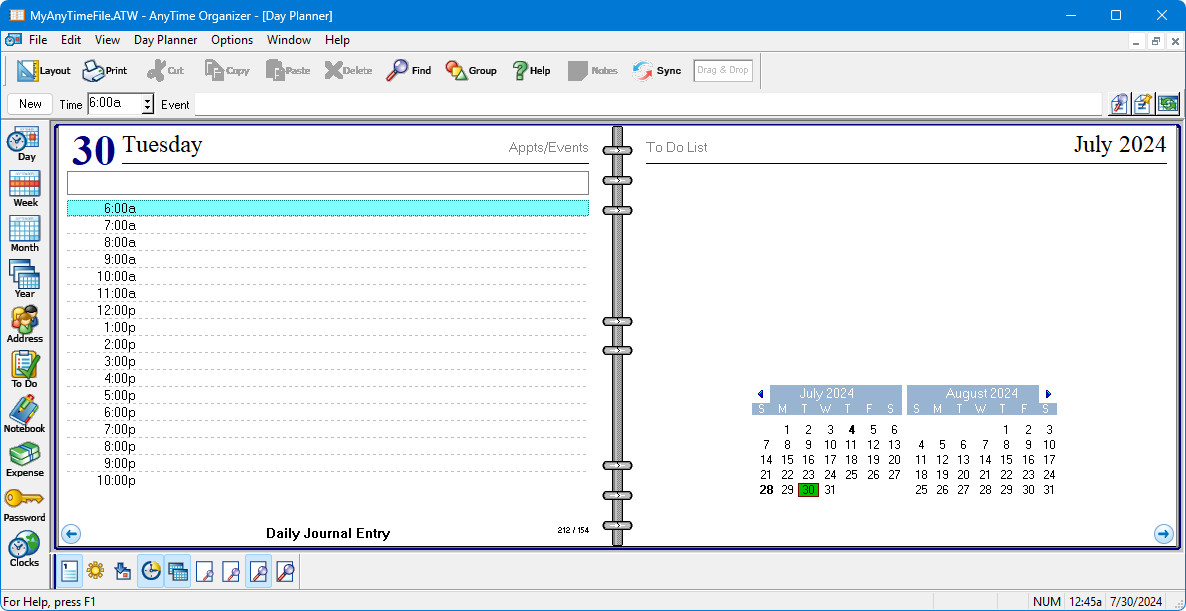Screen dimensions: 1186x611
Task: Click the Cut scissors icon
Action: 165,70
